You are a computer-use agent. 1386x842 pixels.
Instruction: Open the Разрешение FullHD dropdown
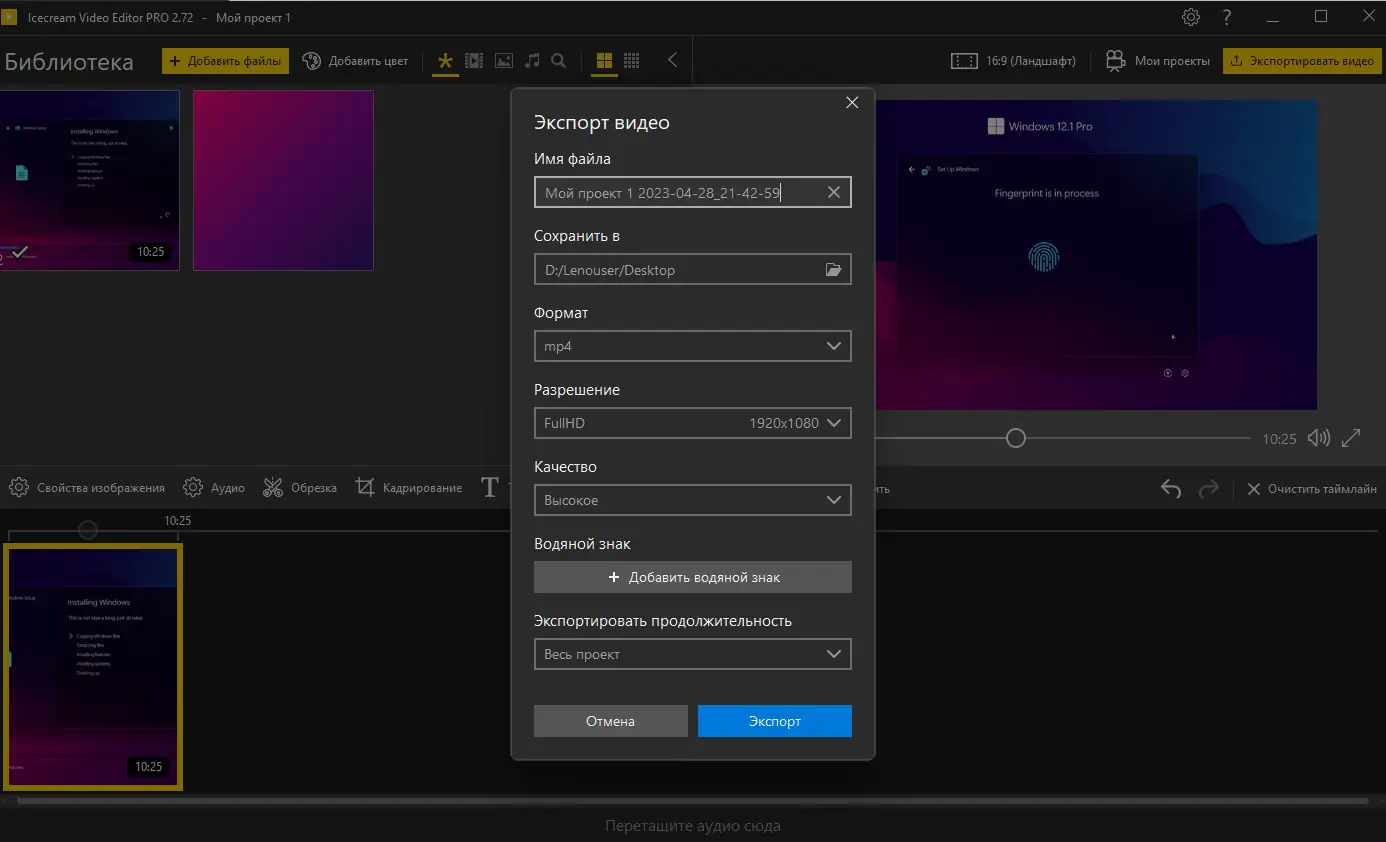tap(692, 423)
